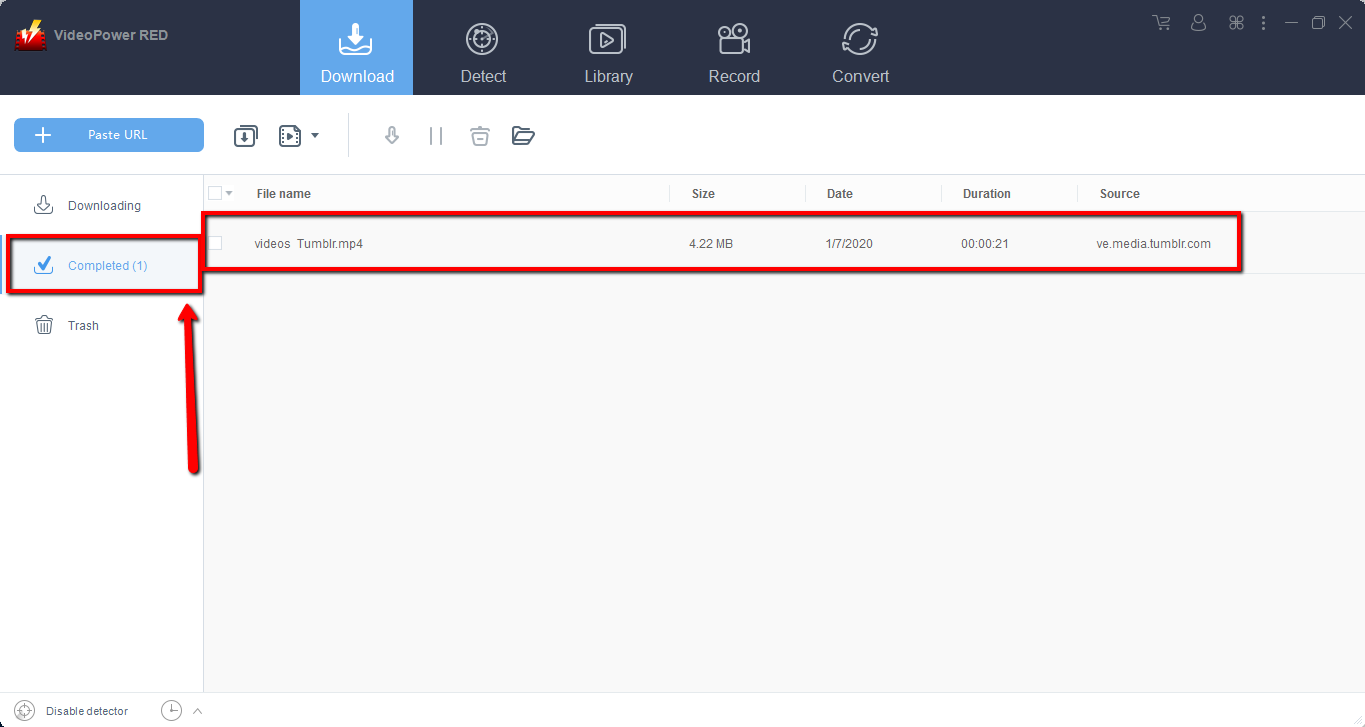Check the box for videos Tumblr.mp4
Image resolution: width=1365 pixels, height=727 pixels.
(215, 243)
